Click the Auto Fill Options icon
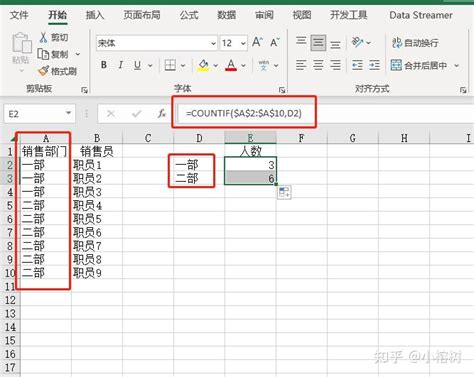Screen dimensions: 474x377 (284, 192)
